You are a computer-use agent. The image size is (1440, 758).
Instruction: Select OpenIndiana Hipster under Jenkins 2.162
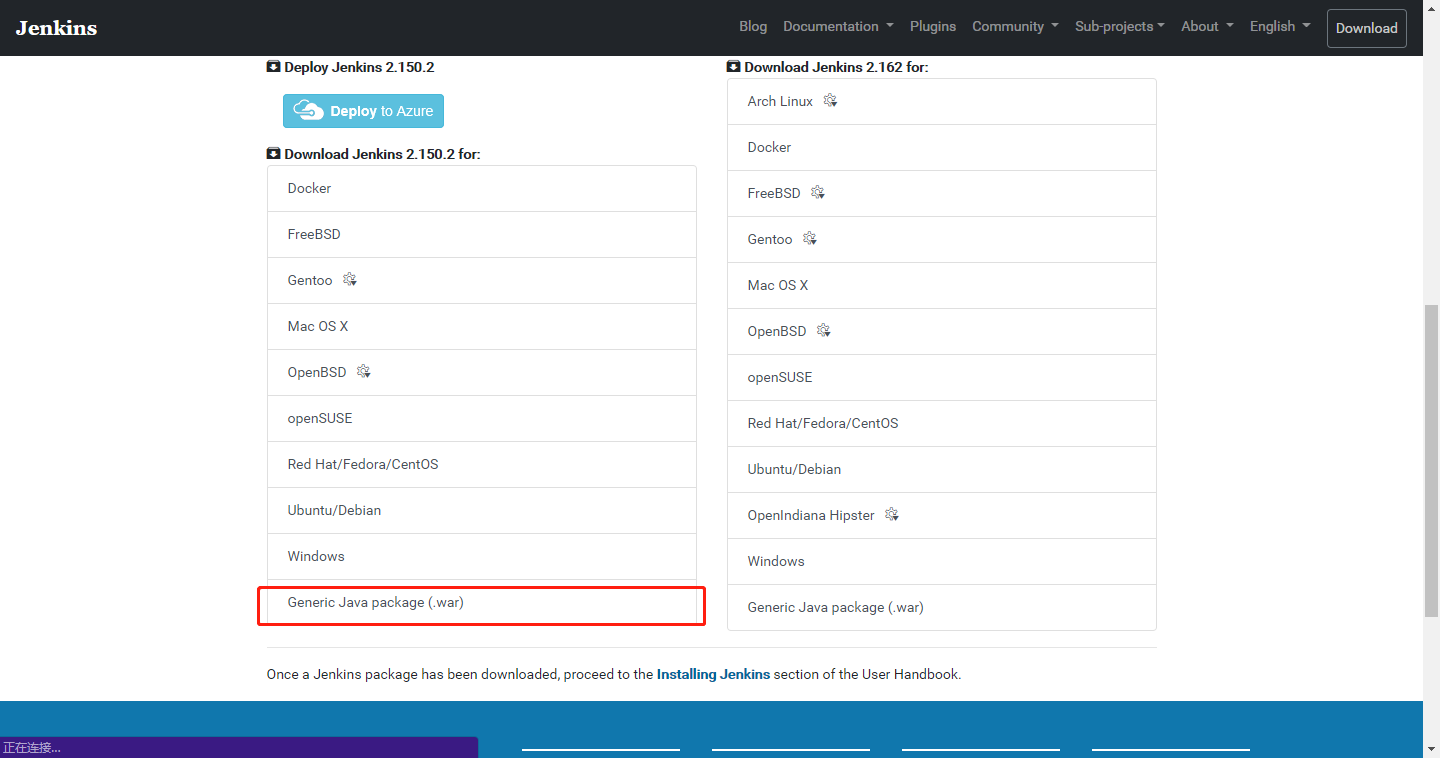click(x=942, y=515)
